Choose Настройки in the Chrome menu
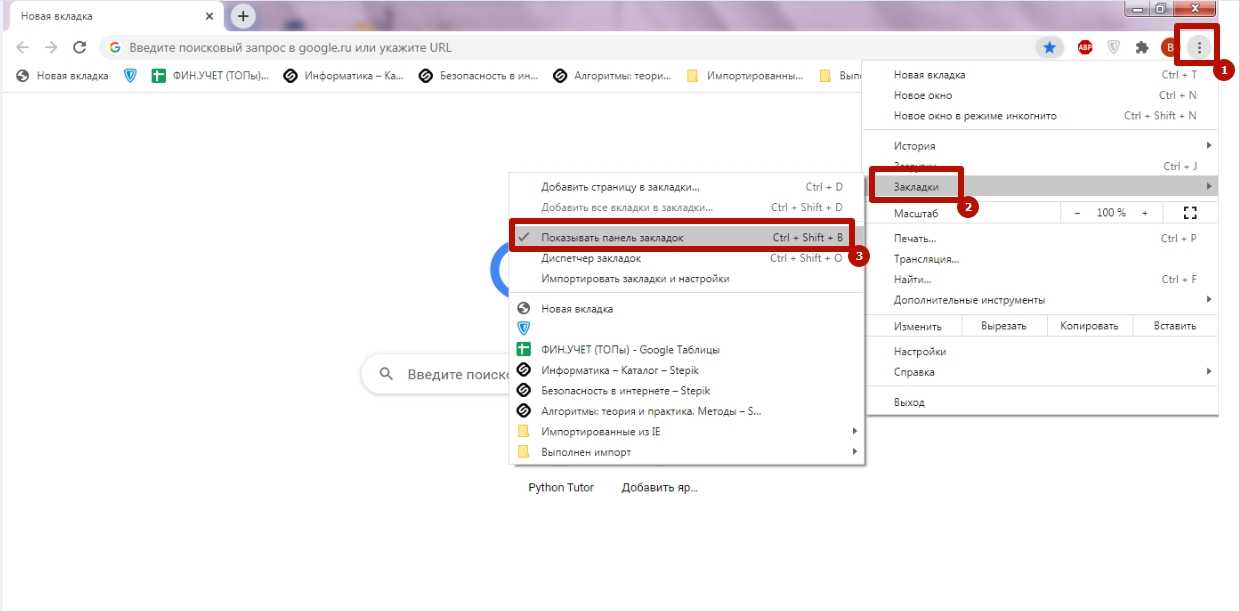This screenshot has height=611, width=1239. click(x=920, y=352)
